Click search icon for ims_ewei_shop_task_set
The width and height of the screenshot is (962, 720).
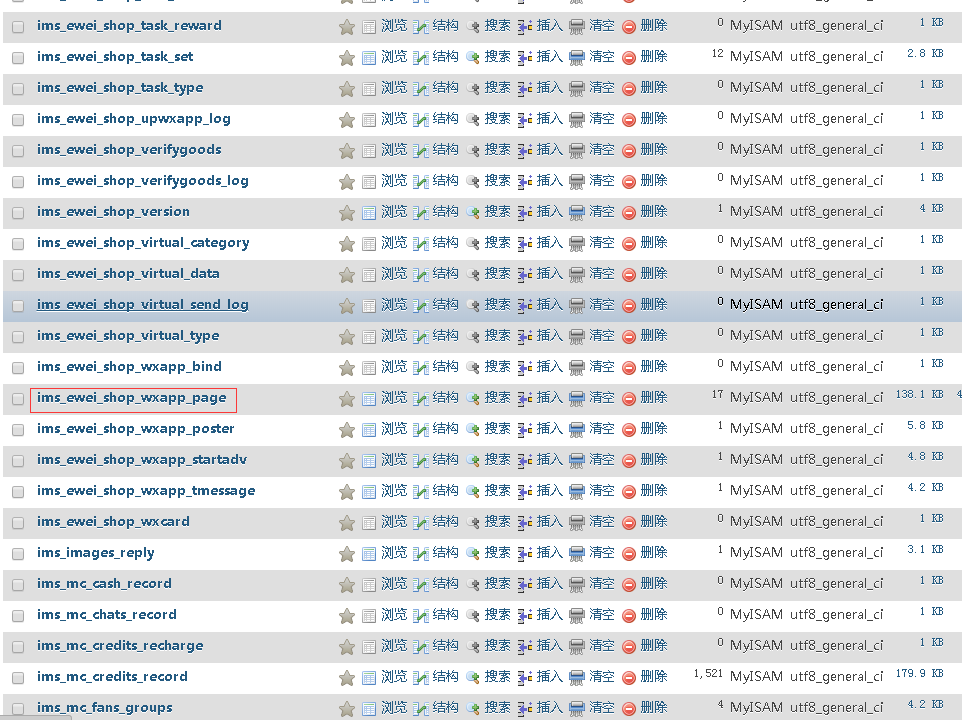[x=473, y=58]
